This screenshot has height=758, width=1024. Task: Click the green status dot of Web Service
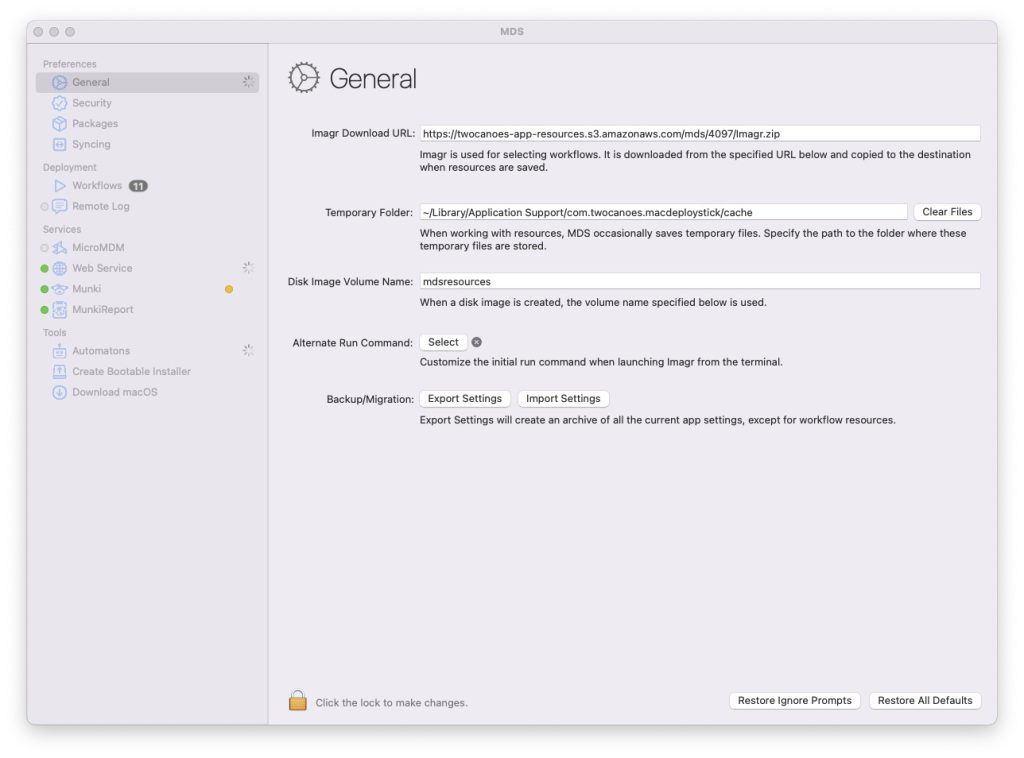pos(44,268)
